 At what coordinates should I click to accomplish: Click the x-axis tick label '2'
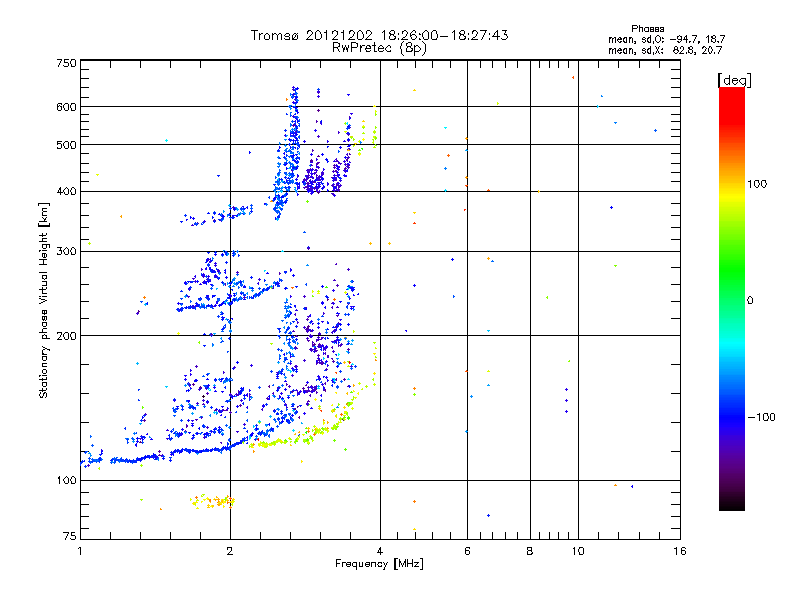(230, 551)
